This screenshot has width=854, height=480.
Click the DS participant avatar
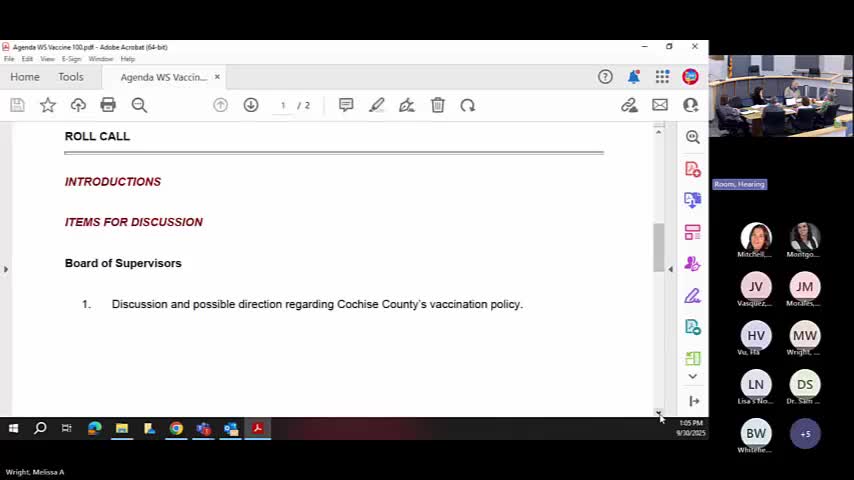805,385
